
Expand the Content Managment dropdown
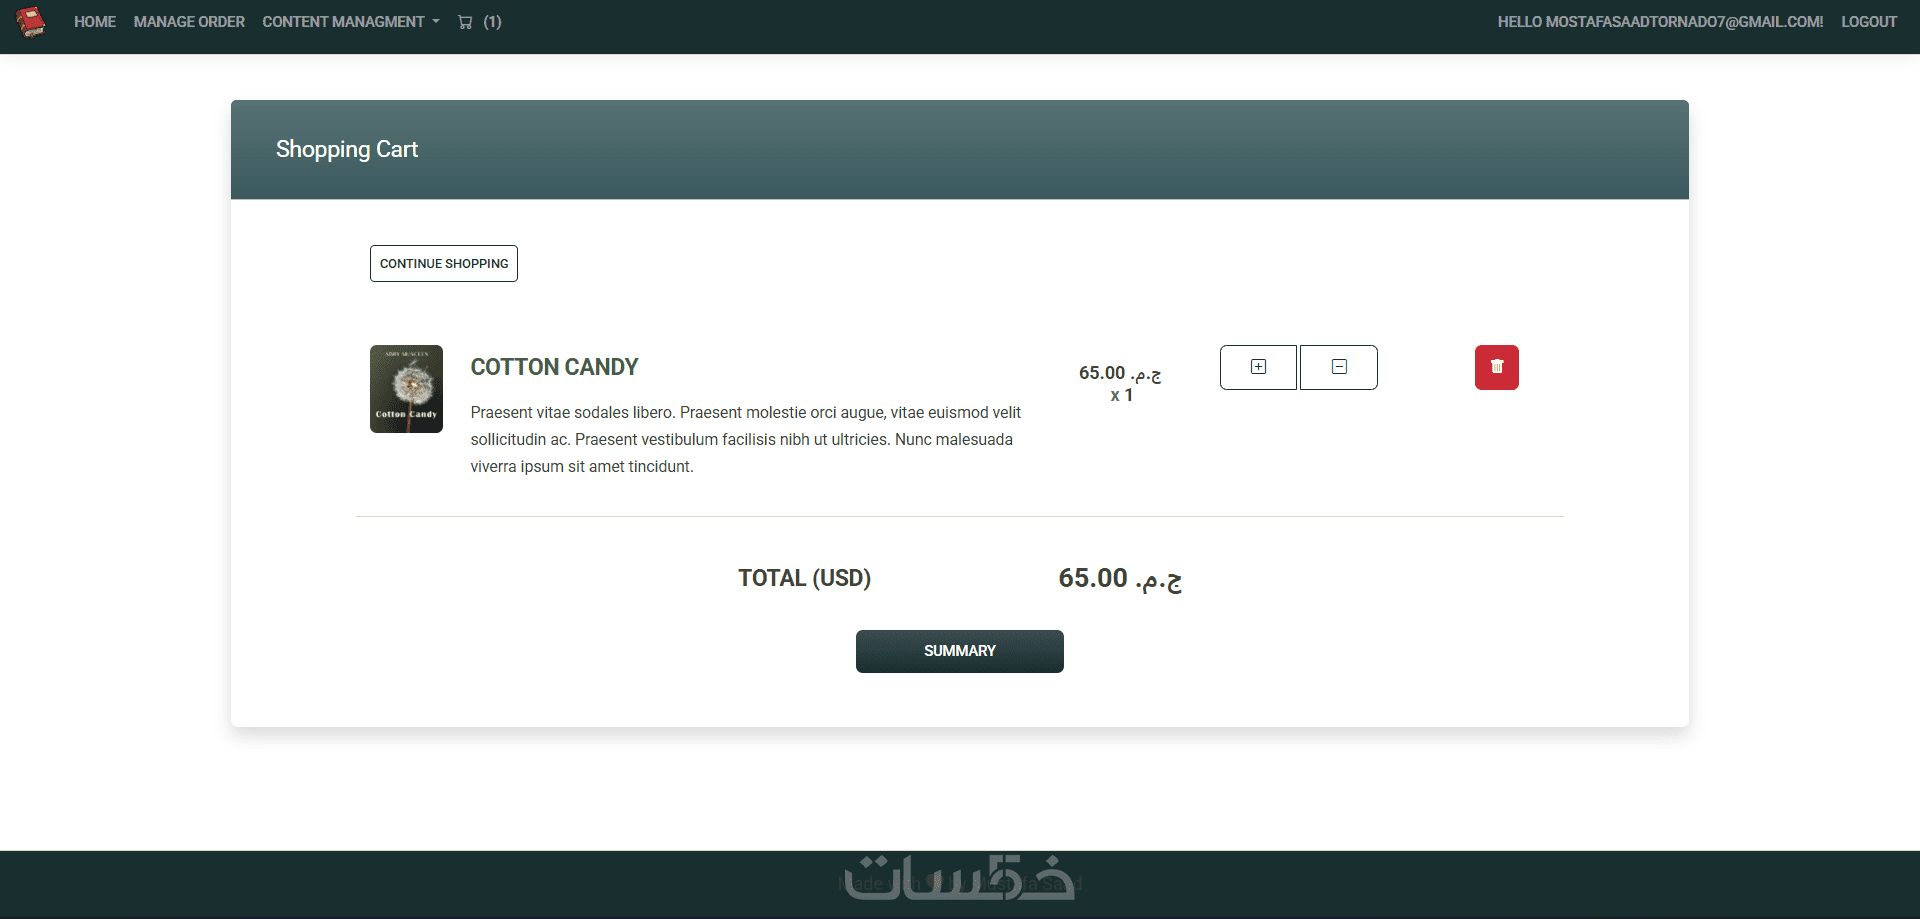point(351,22)
